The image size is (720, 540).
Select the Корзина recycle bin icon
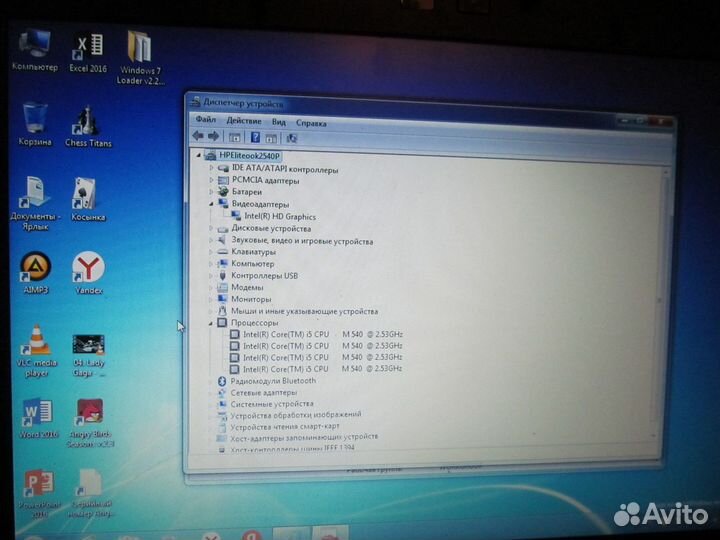pyautogui.click(x=35, y=124)
